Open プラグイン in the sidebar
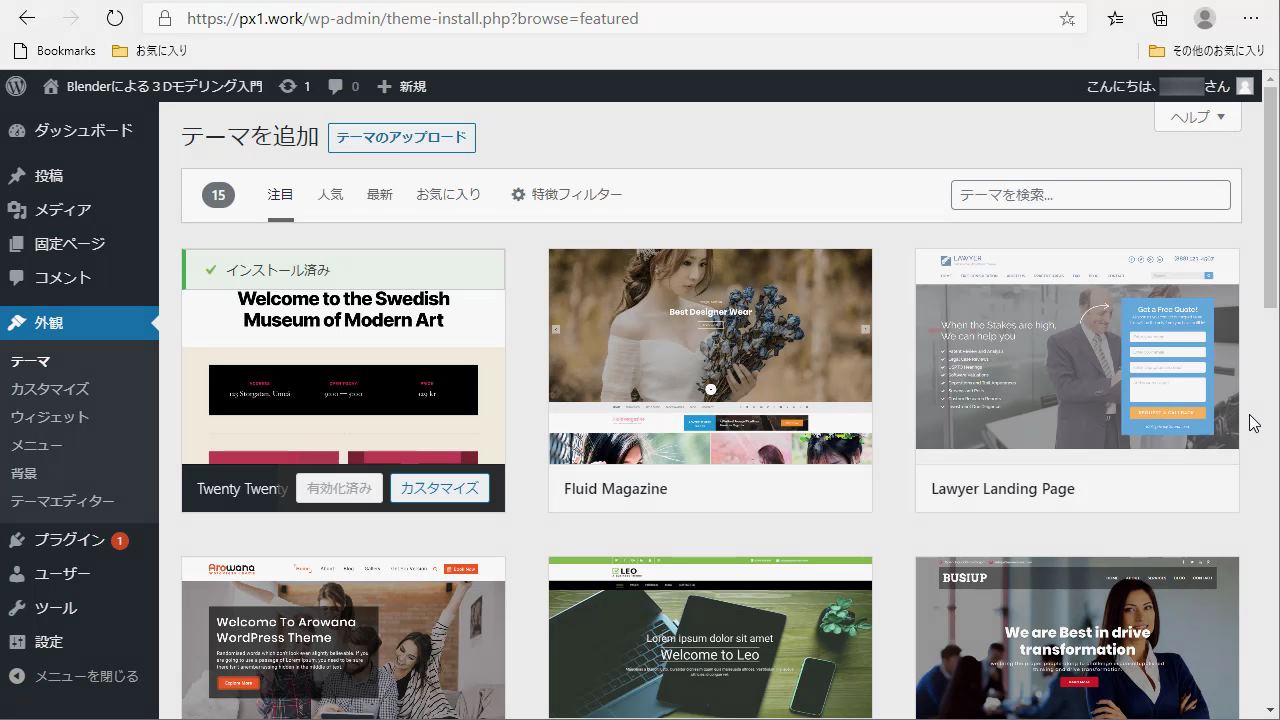This screenshot has width=1280, height=720. (69, 540)
